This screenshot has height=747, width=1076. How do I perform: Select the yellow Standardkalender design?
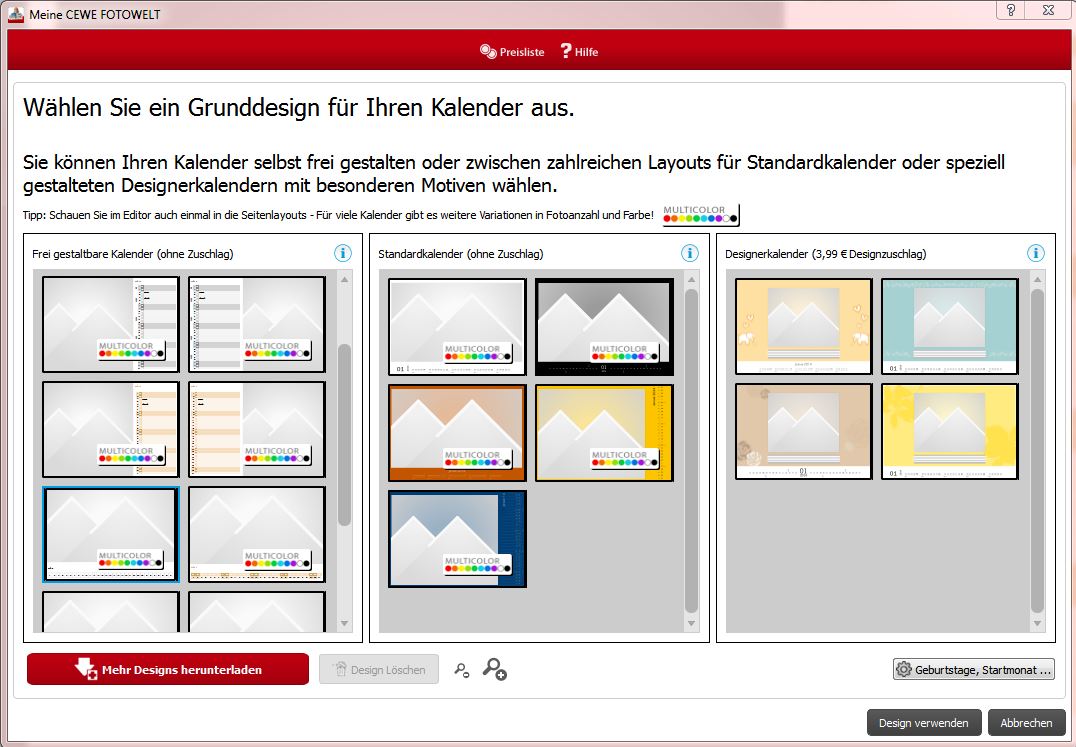pos(604,432)
